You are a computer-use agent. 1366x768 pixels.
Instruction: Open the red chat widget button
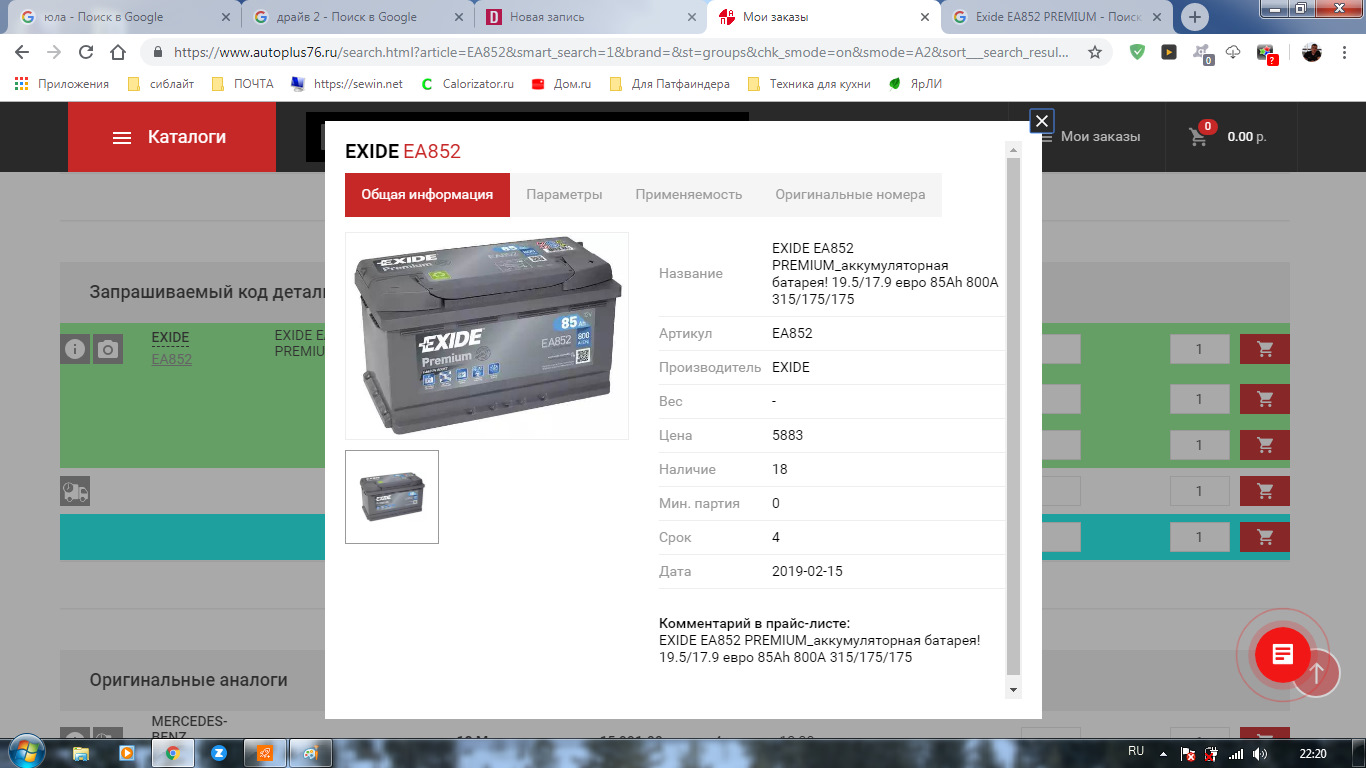pos(1283,655)
